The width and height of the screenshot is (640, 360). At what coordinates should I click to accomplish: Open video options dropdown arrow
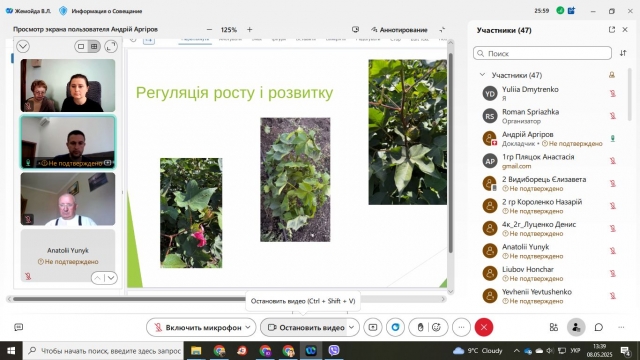click(352, 327)
